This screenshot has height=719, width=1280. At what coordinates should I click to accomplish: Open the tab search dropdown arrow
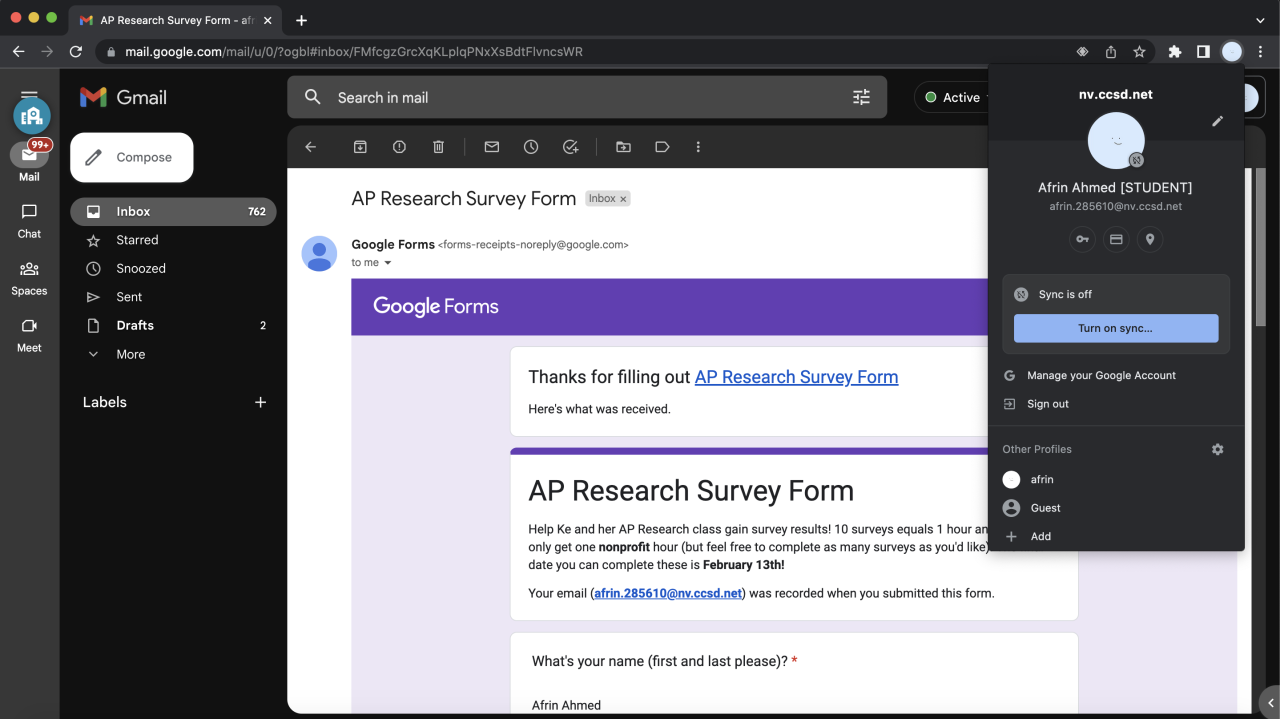point(1260,20)
